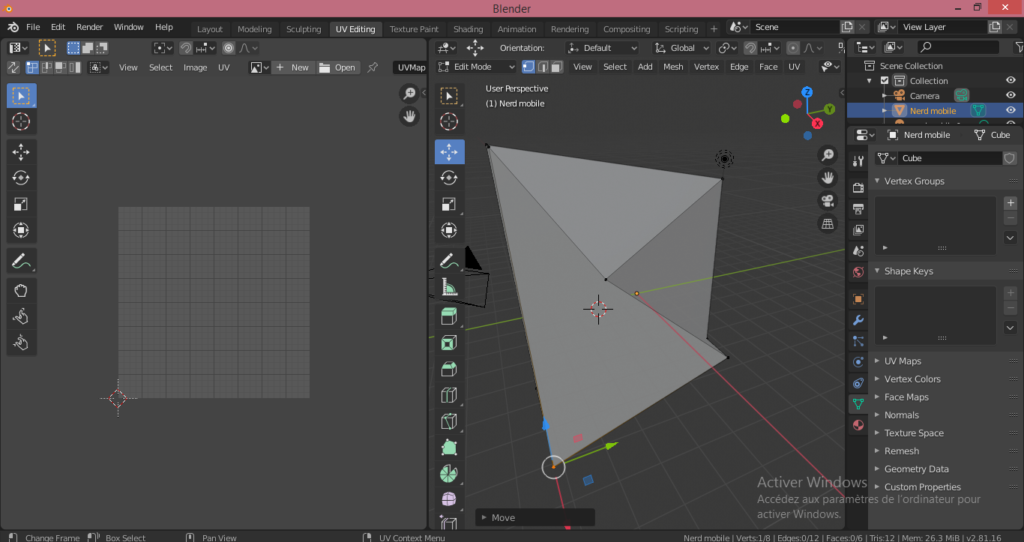Select the Inset Faces tool
The height and width of the screenshot is (542, 1024).
tap(449, 343)
